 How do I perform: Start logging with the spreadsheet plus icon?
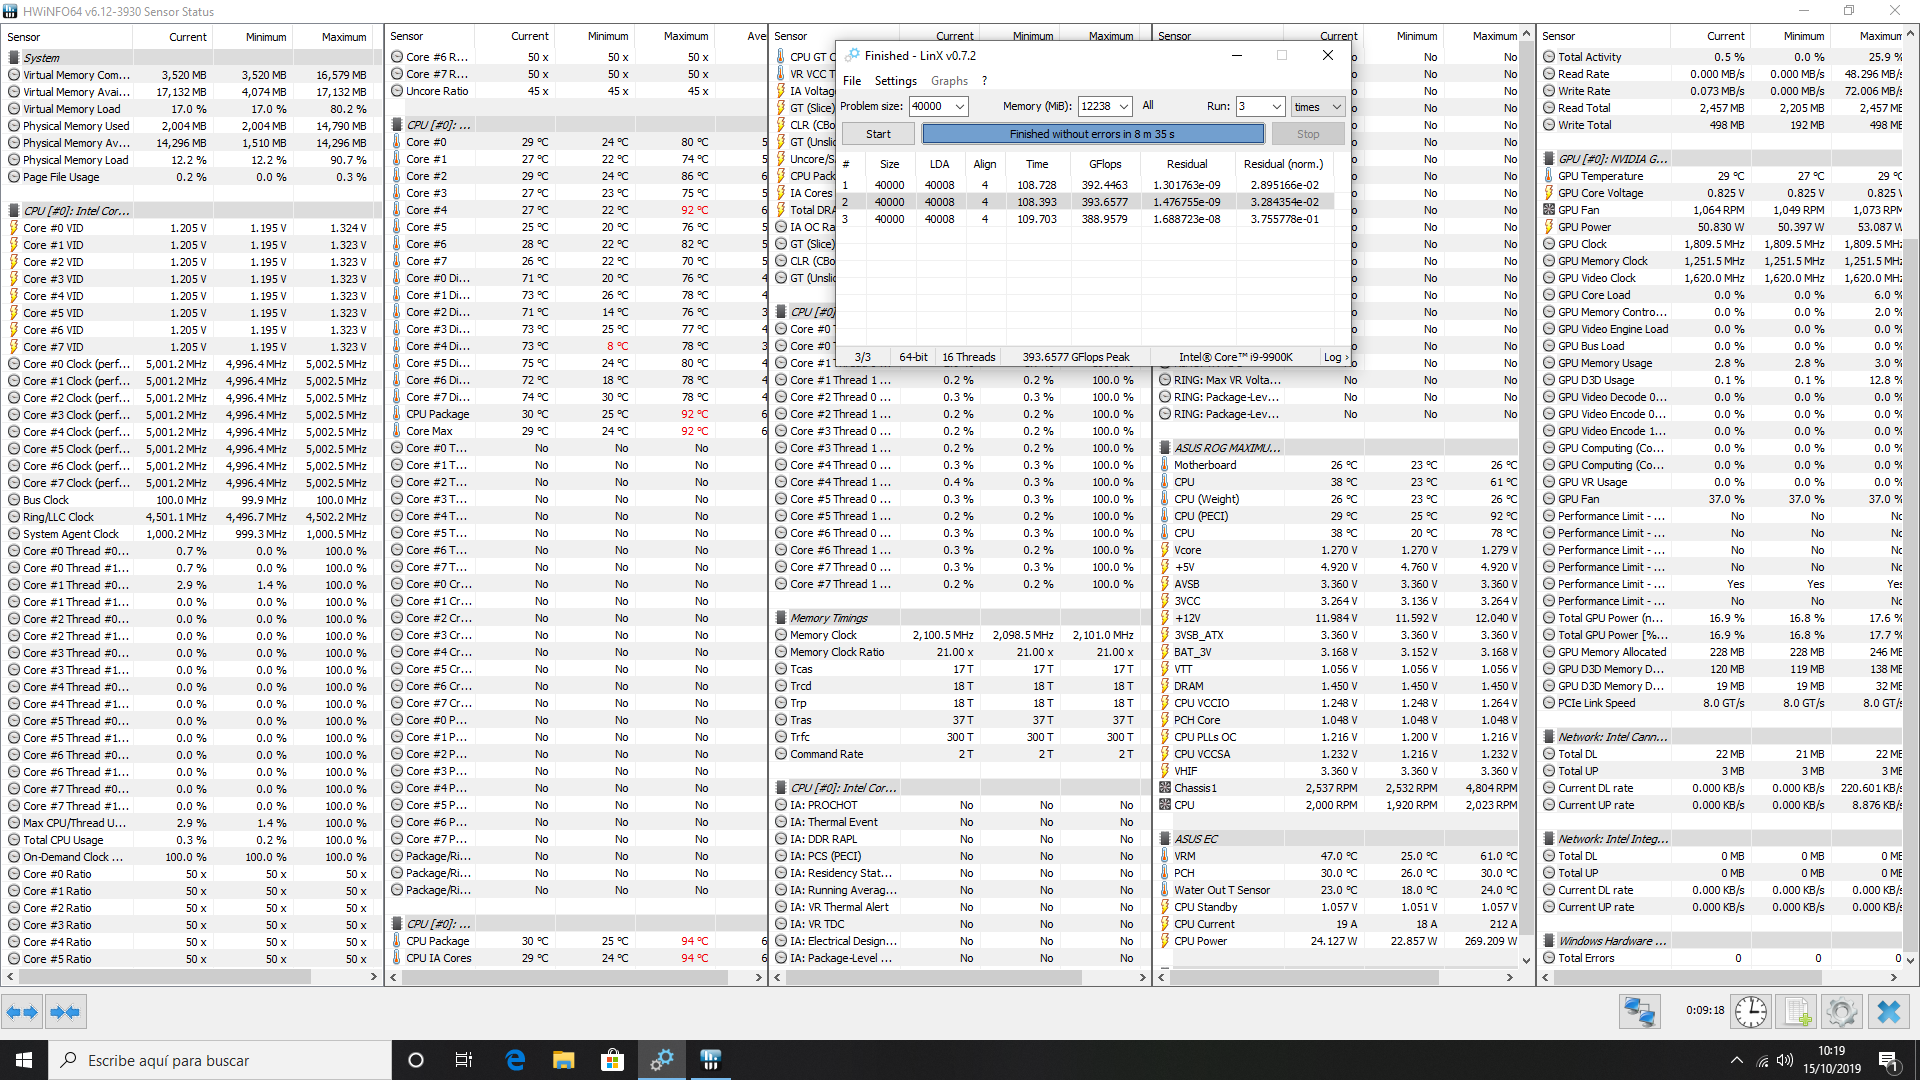1797,1012
